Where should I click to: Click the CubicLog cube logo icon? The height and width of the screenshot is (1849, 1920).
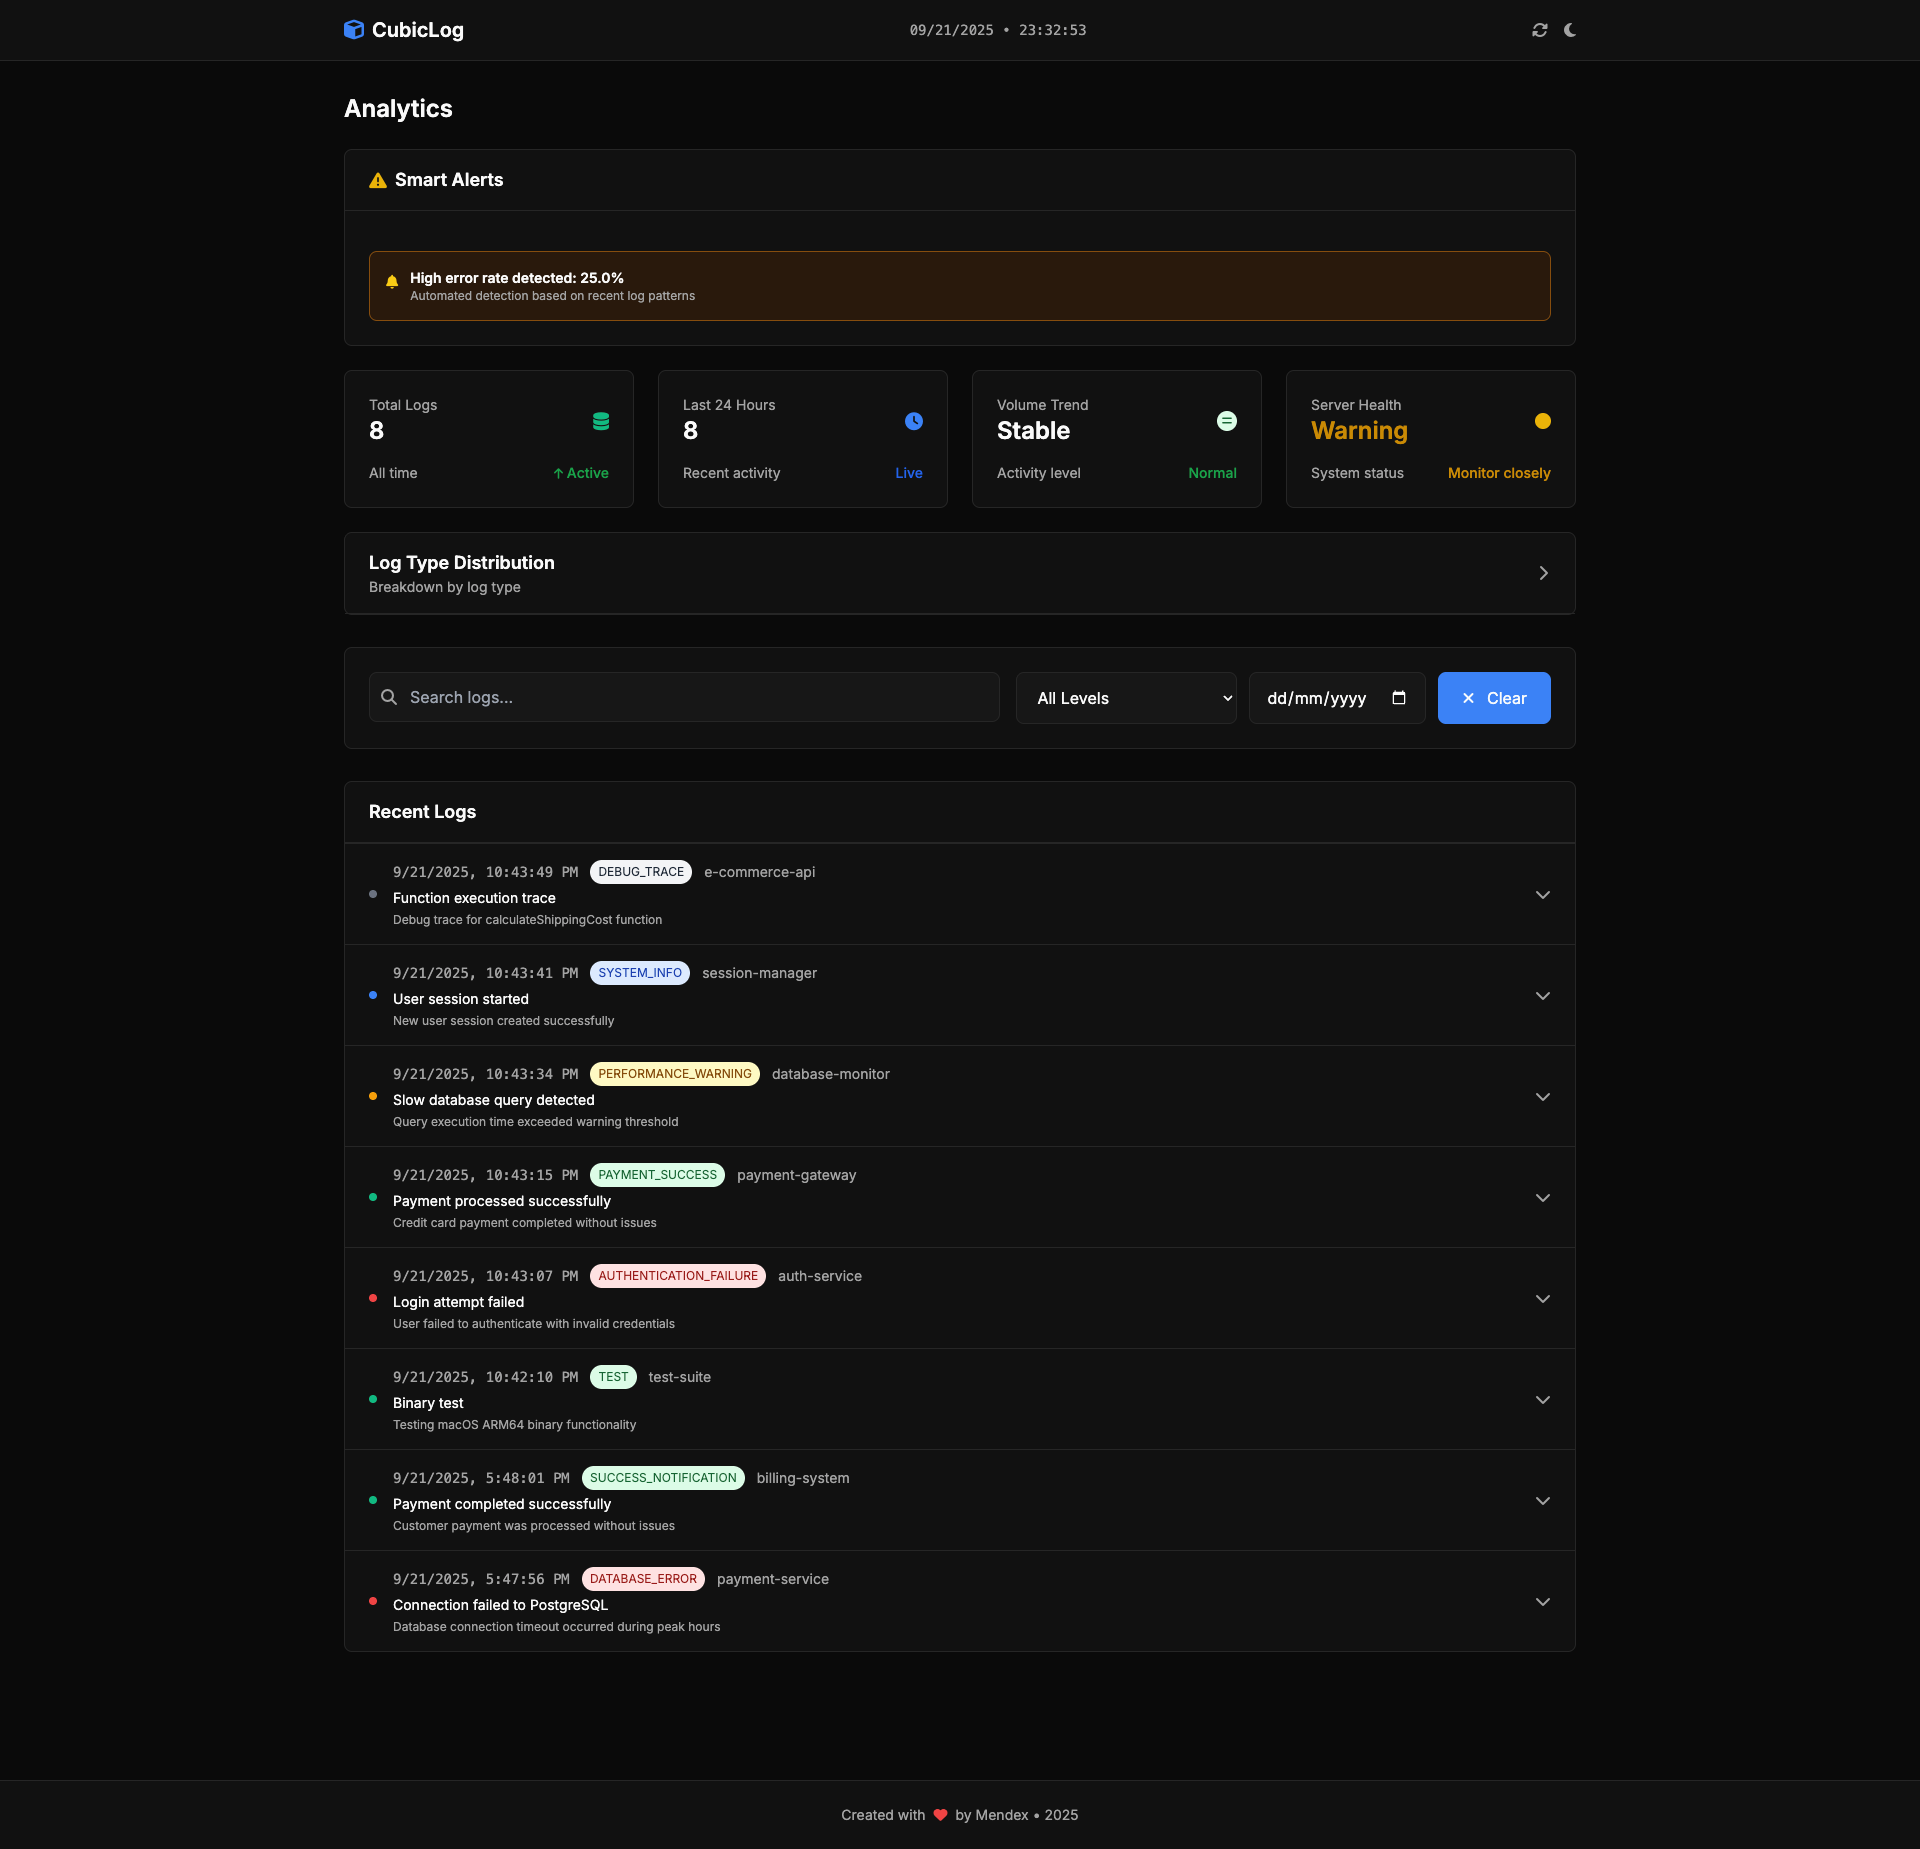pyautogui.click(x=354, y=30)
